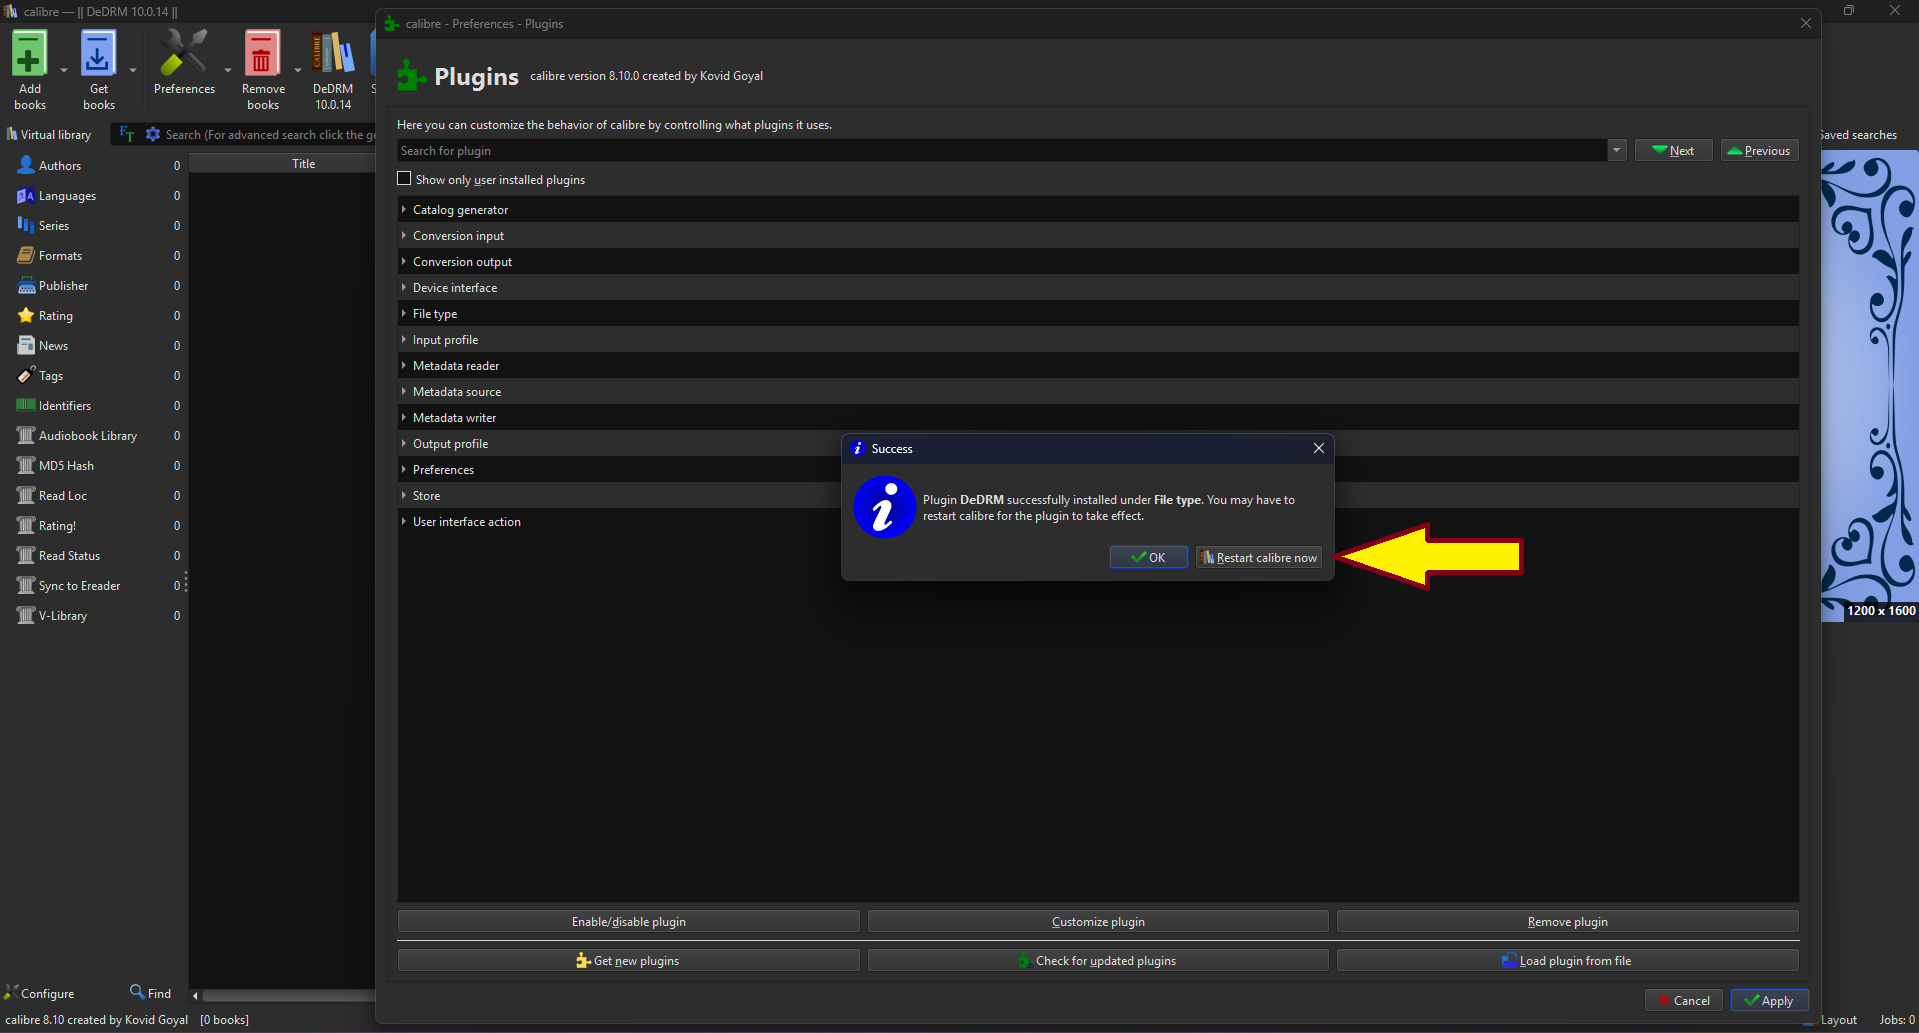Click the search settings gear icon

click(x=153, y=134)
